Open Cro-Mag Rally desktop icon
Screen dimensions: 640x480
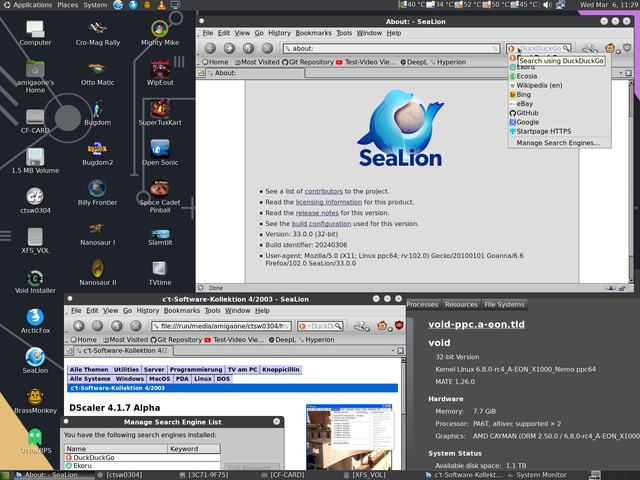pos(98,33)
